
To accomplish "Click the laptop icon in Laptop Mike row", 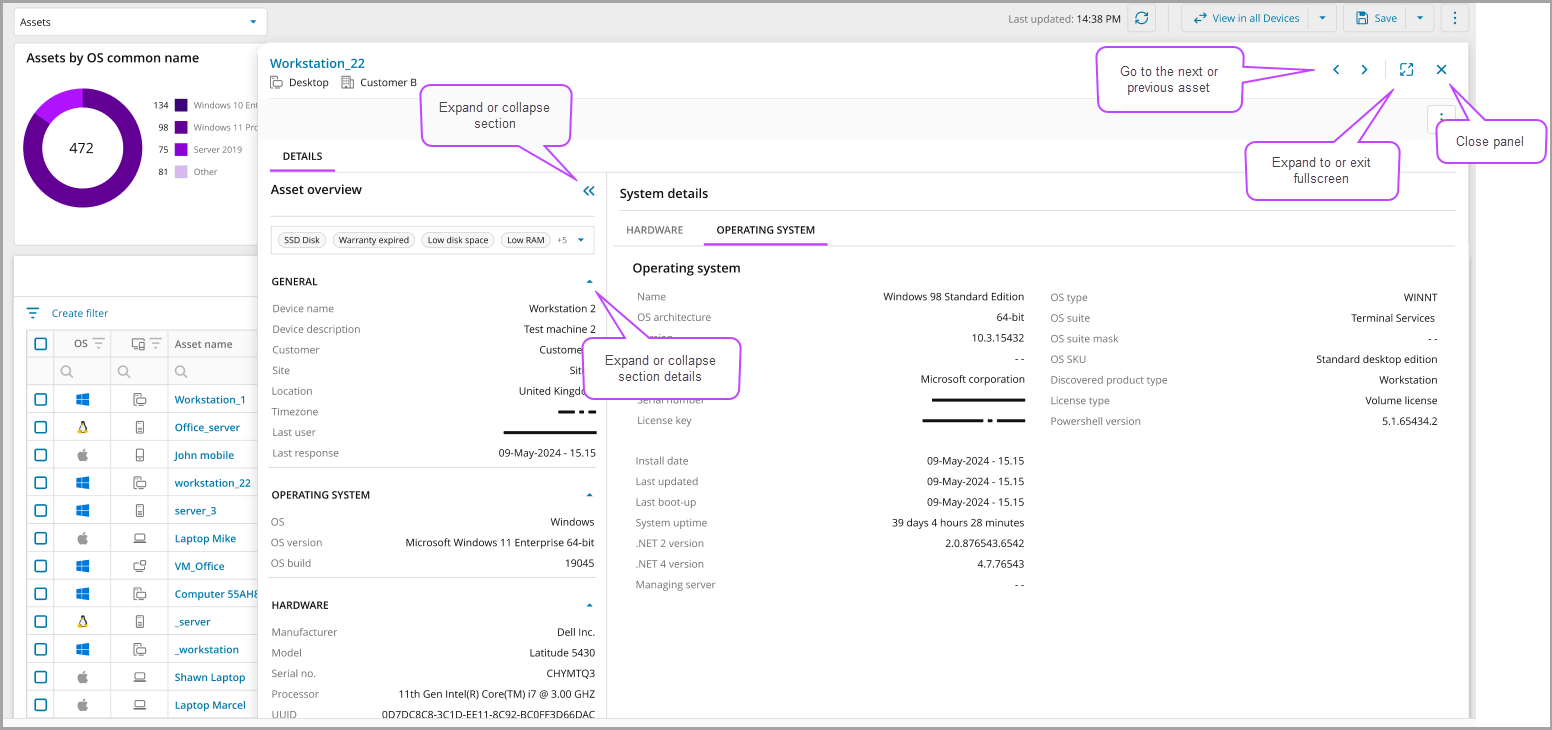I will (x=140, y=538).
